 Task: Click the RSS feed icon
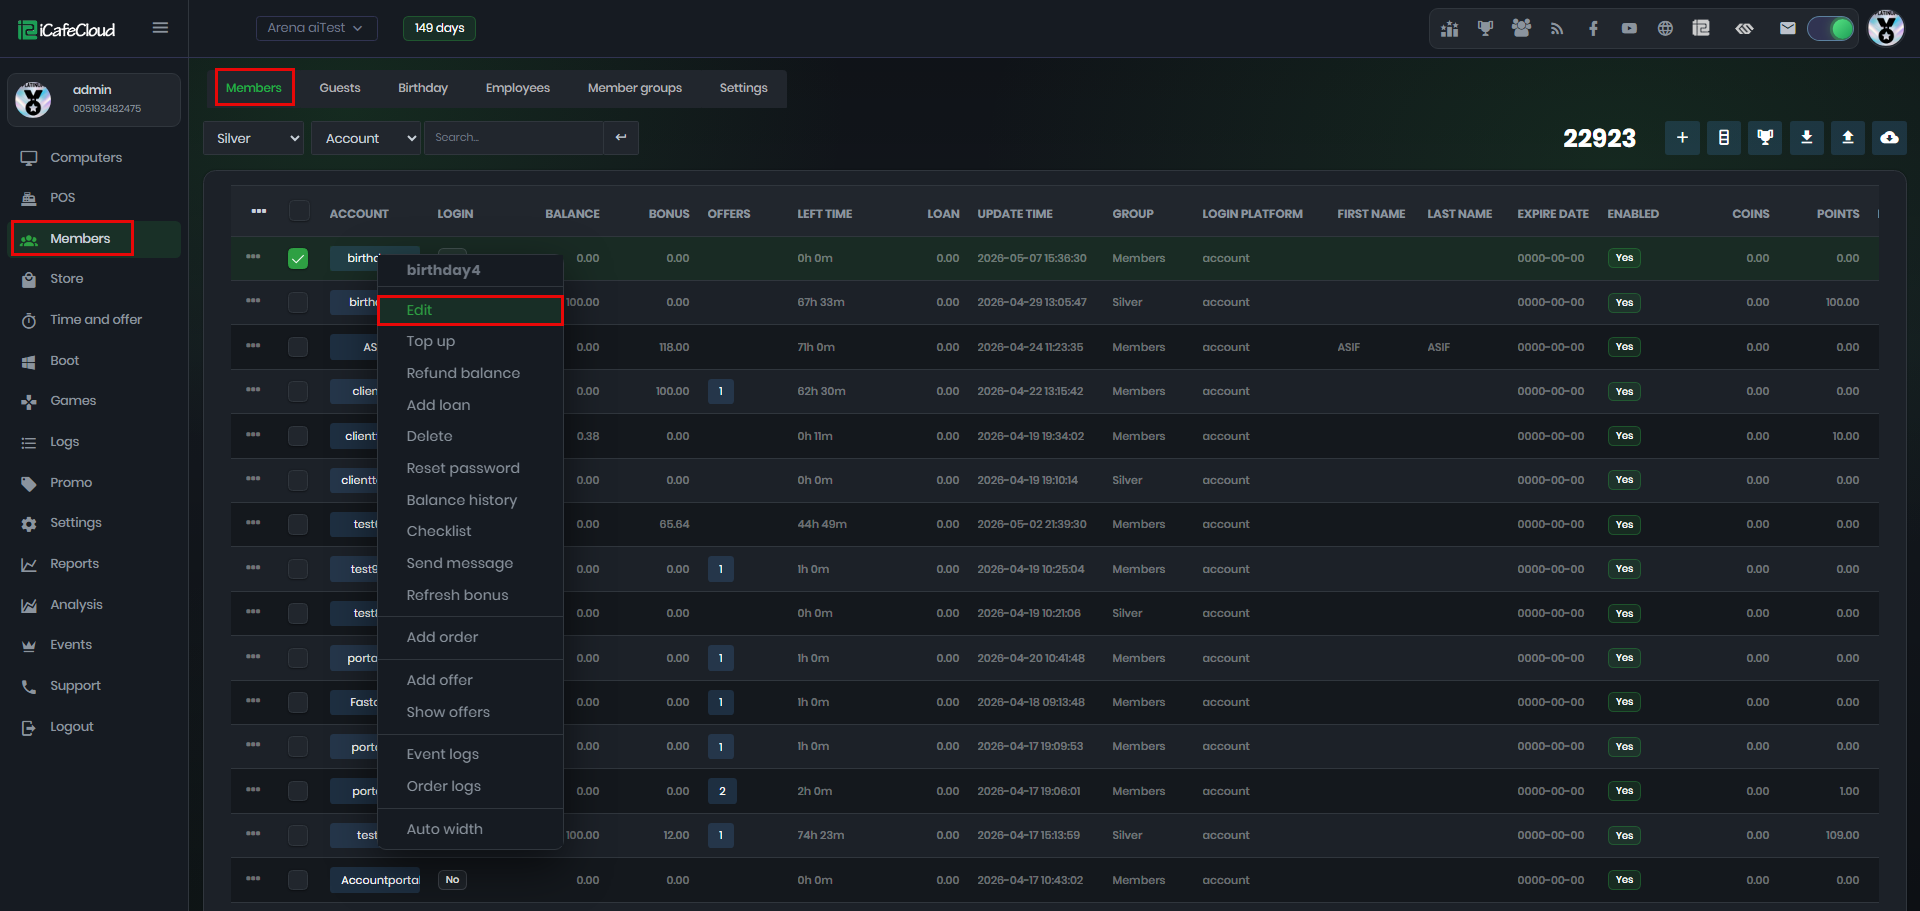(1557, 29)
